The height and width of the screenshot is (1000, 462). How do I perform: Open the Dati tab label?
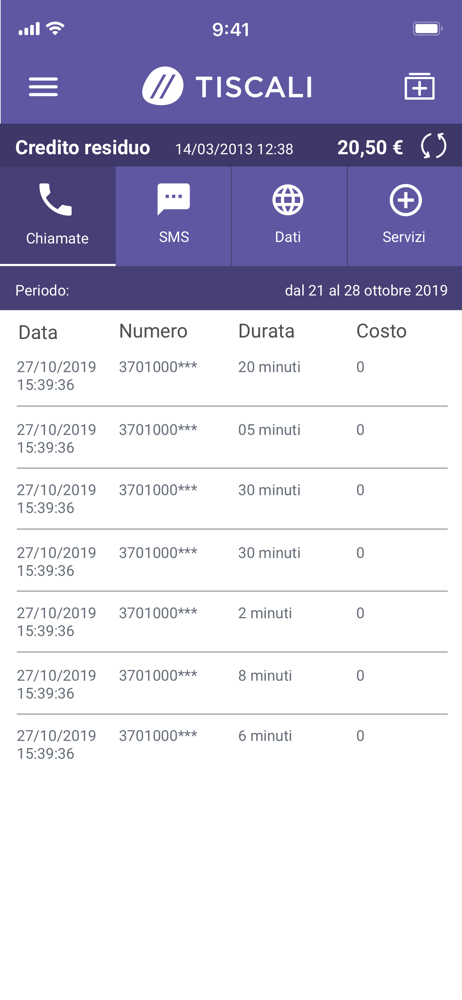288,237
